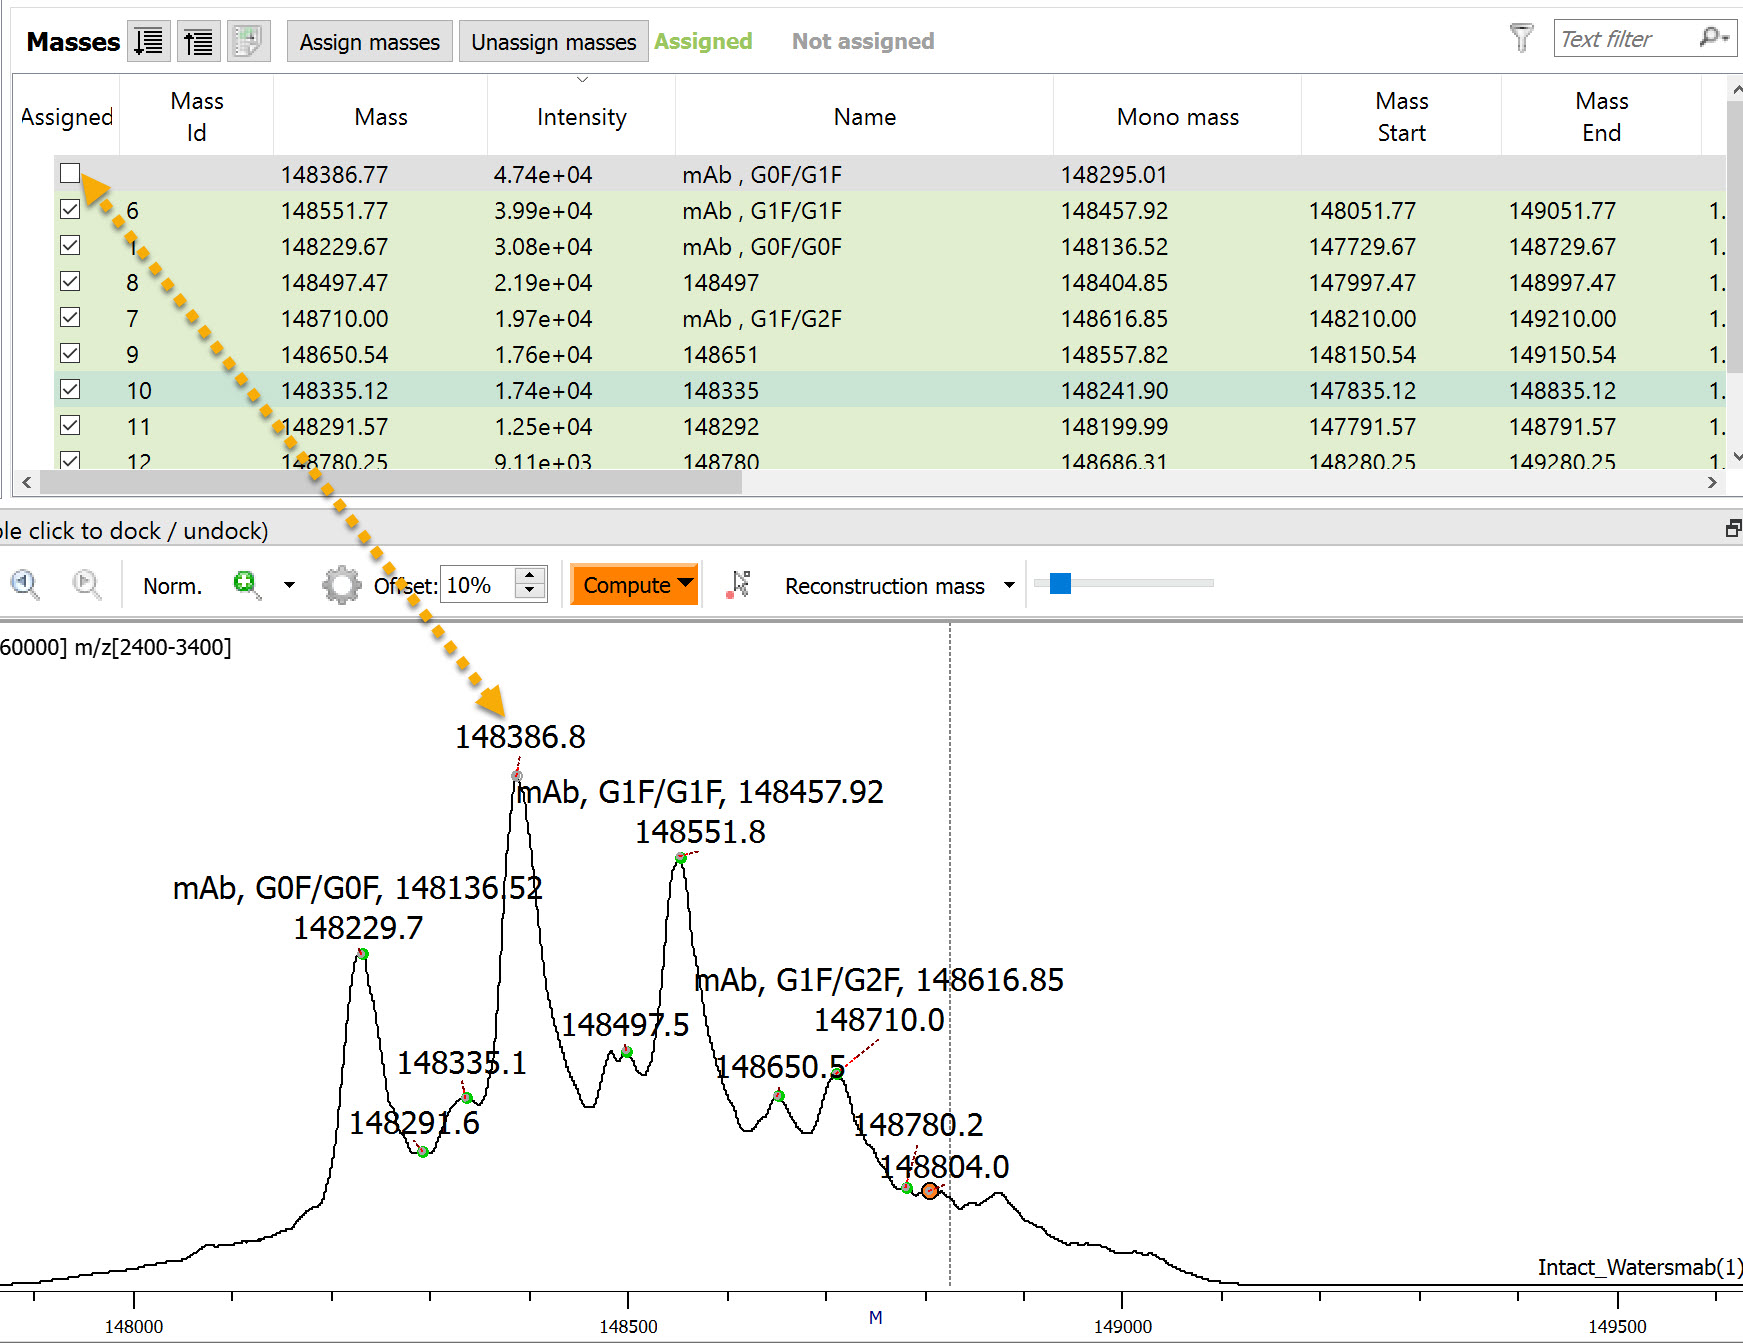Screen dimensions: 1743x1343
Task: Click the vertical scrollbar thumb of masses table
Action: (x=1734, y=235)
